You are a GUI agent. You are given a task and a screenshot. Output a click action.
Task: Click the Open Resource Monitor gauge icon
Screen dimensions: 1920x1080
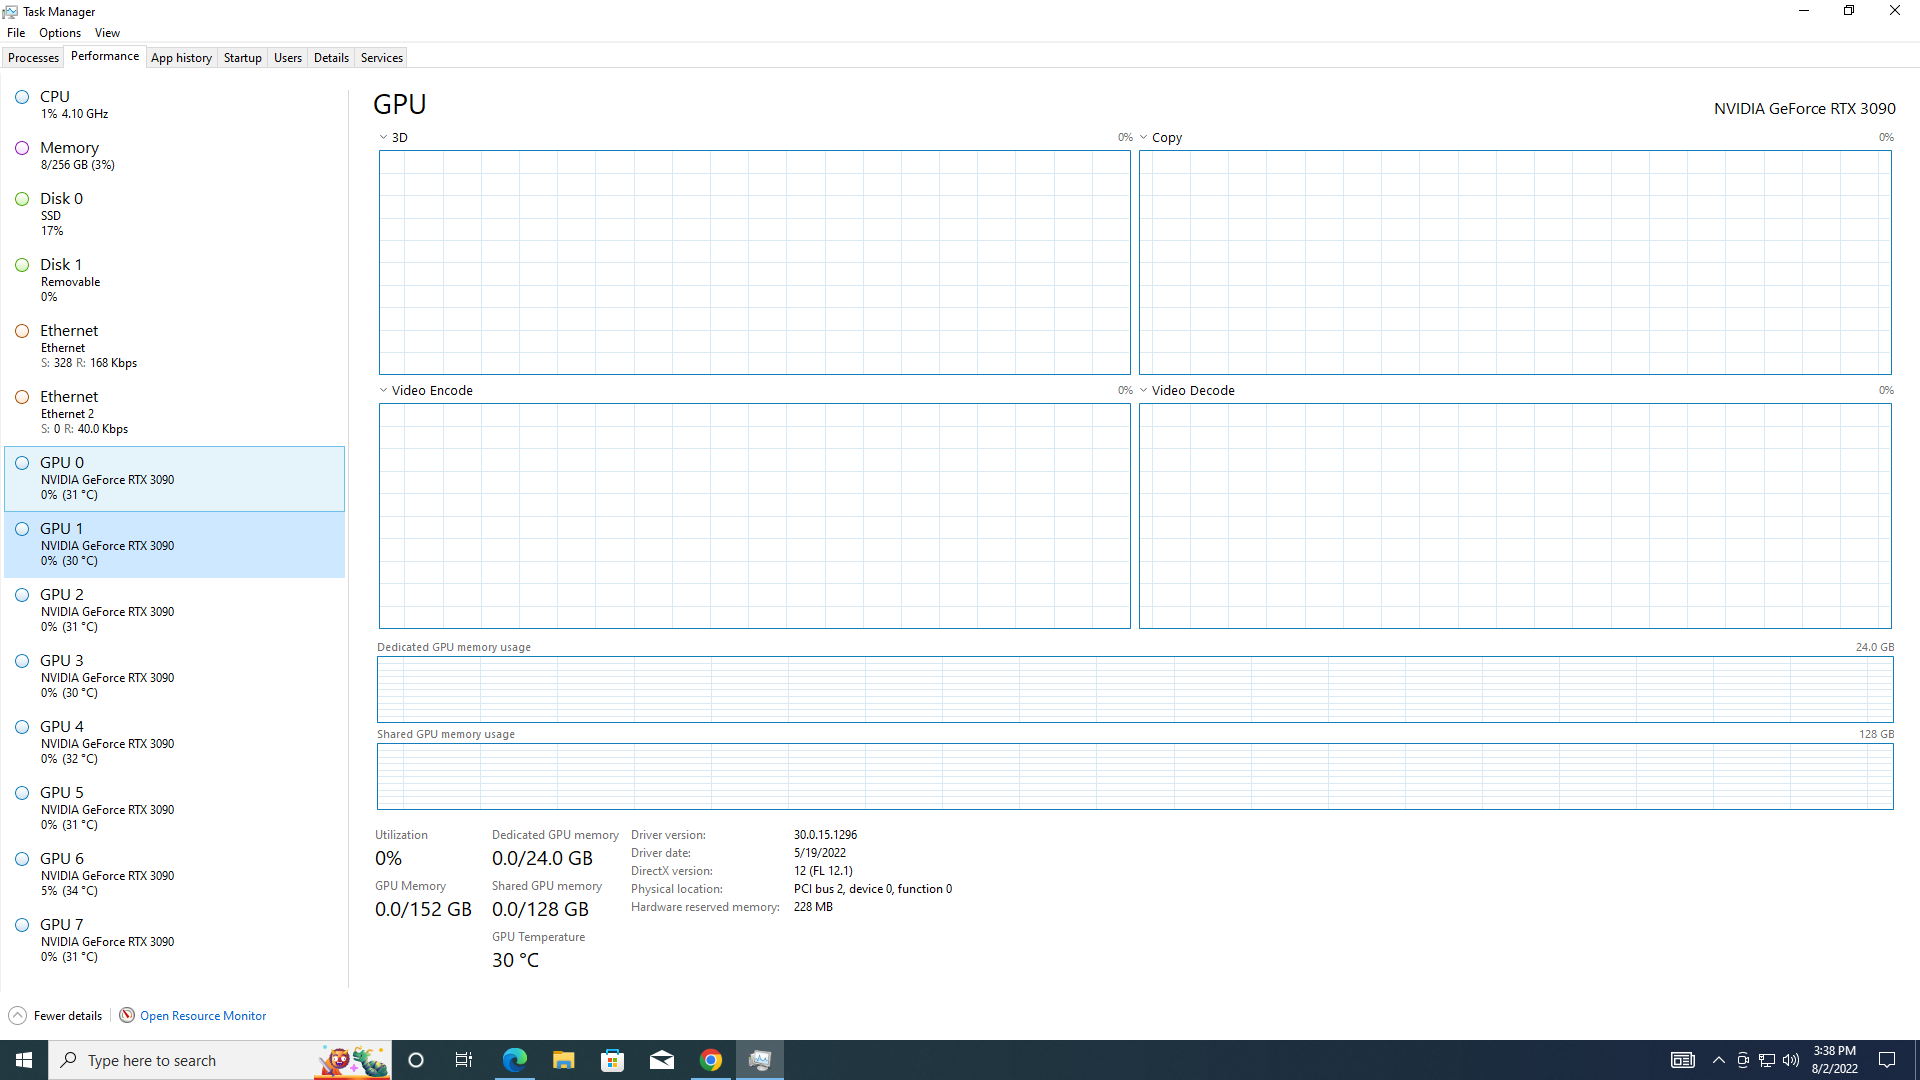coord(127,1015)
